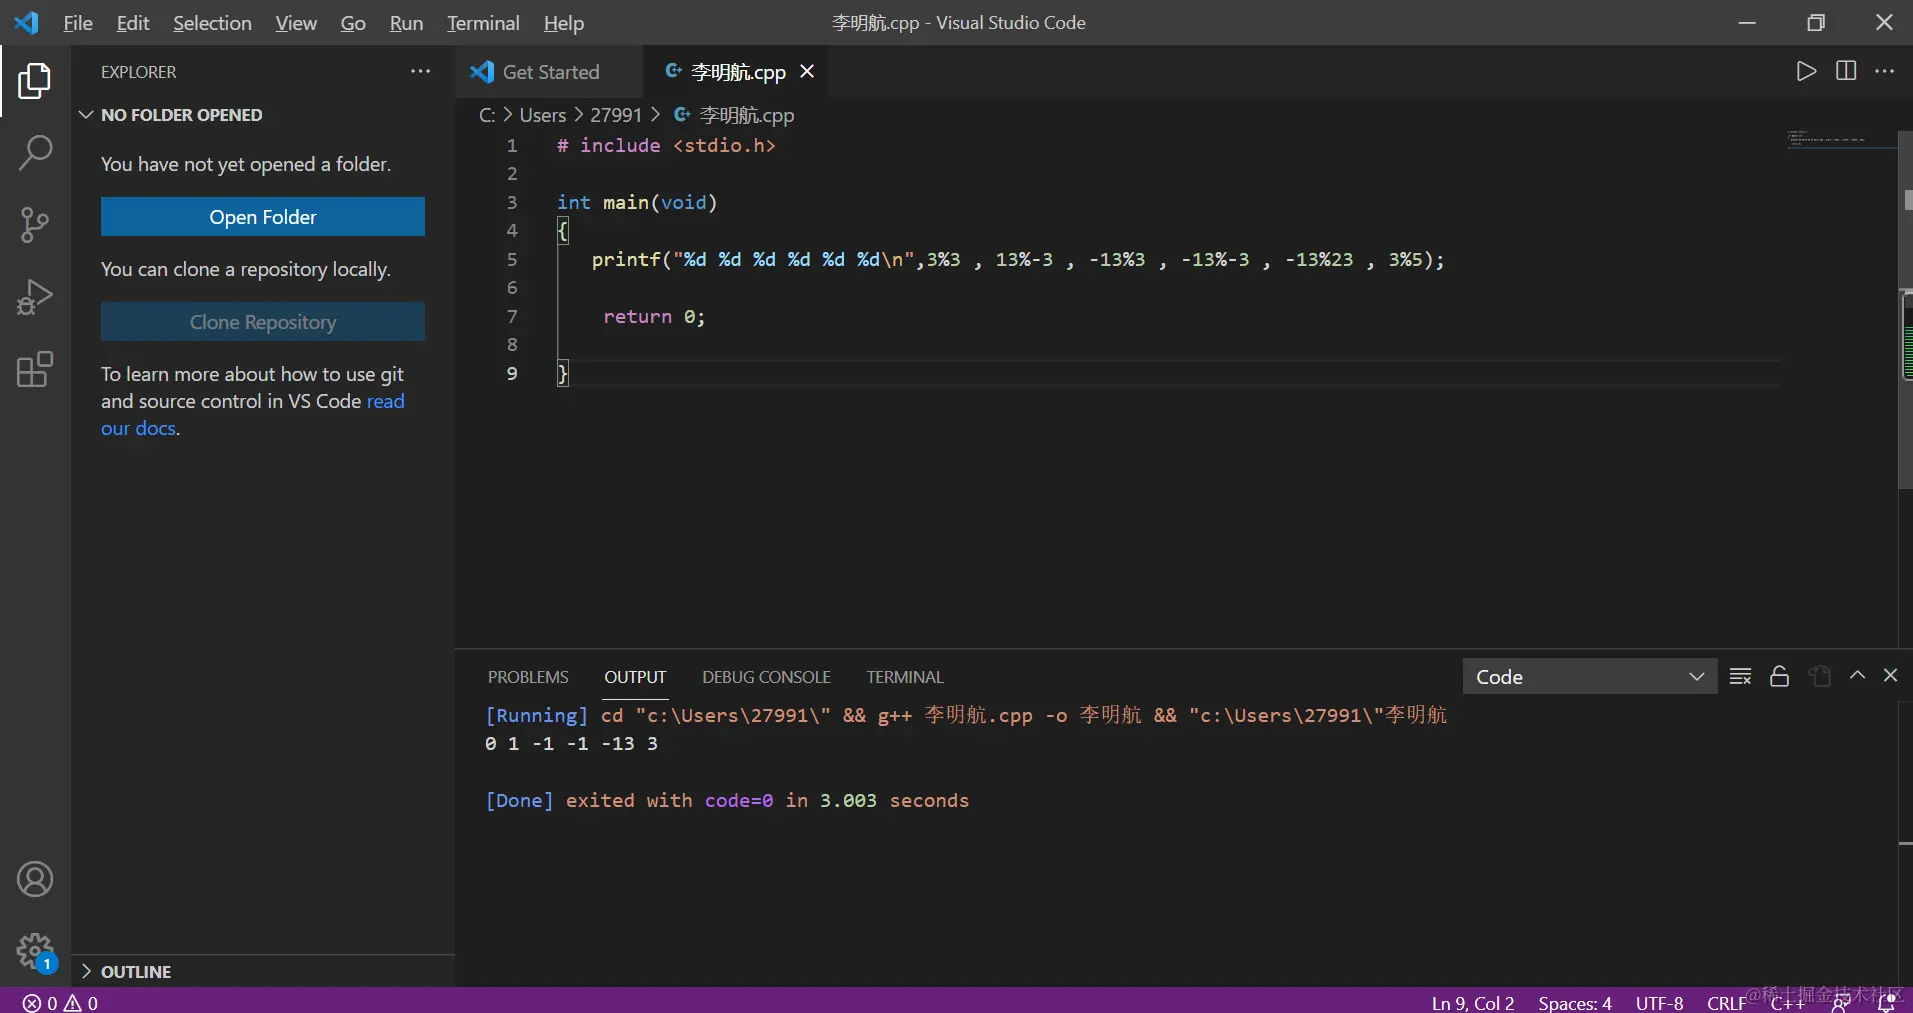Image resolution: width=1913 pixels, height=1013 pixels.
Task: Open the View menu
Action: click(x=296, y=22)
